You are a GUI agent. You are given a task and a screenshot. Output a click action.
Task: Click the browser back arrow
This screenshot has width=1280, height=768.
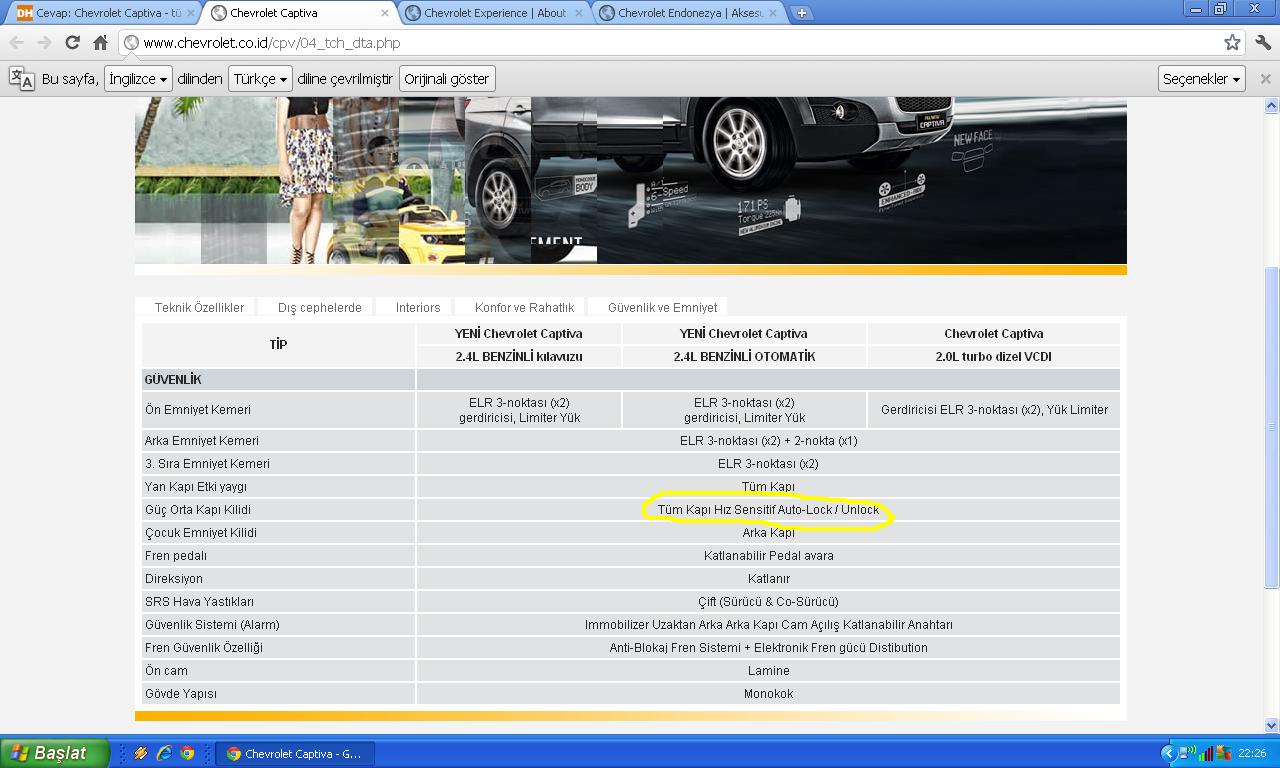pos(16,42)
